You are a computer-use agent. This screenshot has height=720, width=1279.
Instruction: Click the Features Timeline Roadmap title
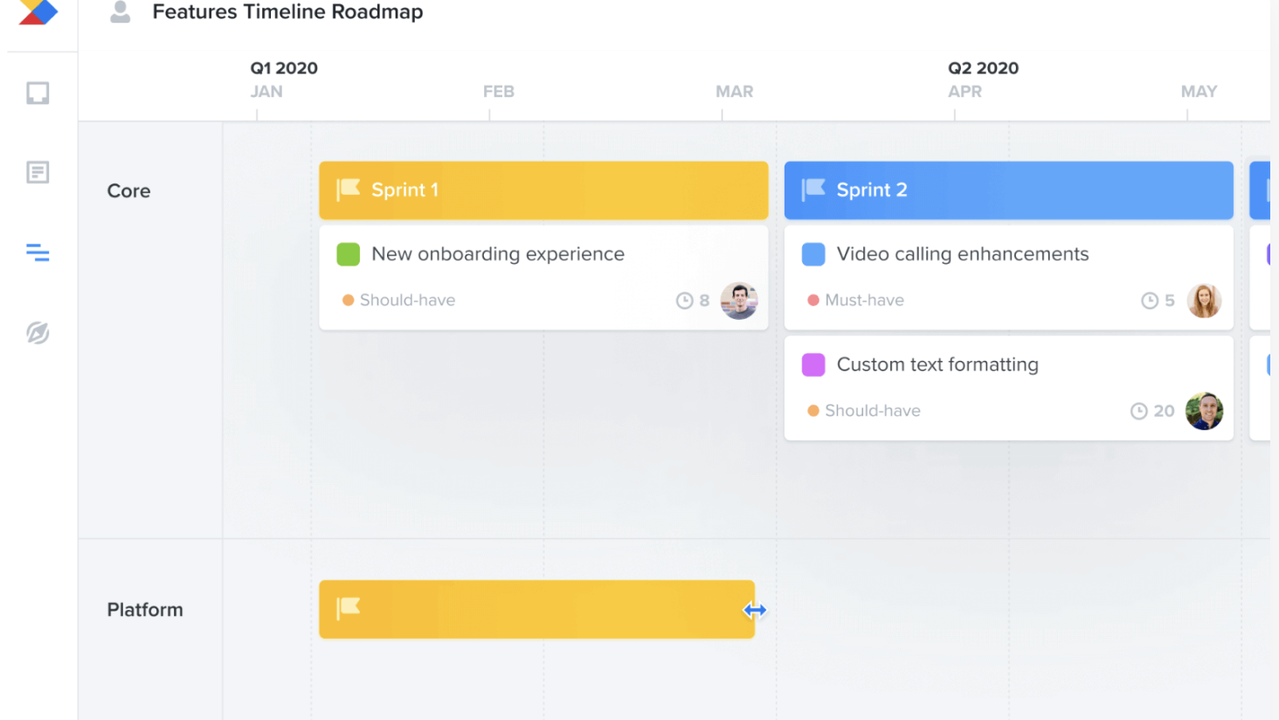[287, 12]
